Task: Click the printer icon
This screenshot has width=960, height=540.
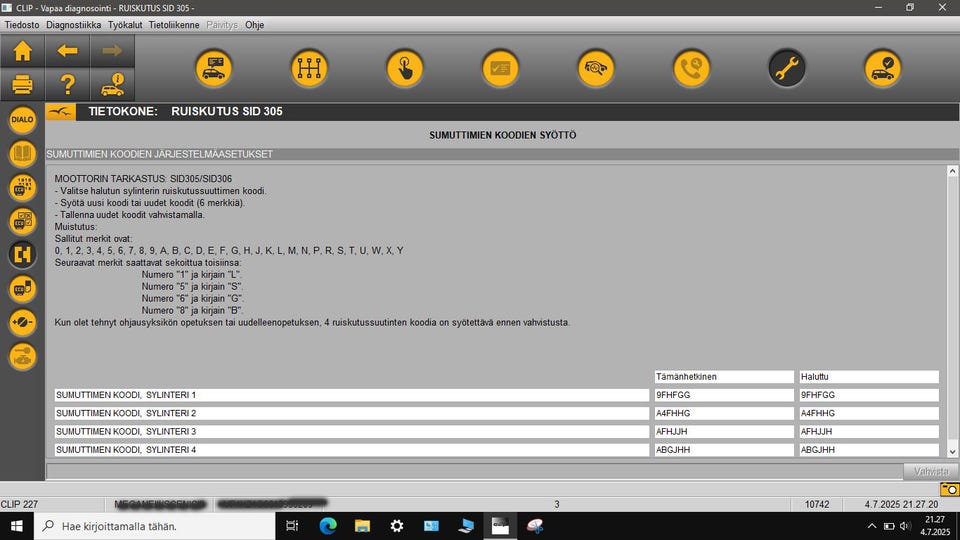Action: pos(23,84)
